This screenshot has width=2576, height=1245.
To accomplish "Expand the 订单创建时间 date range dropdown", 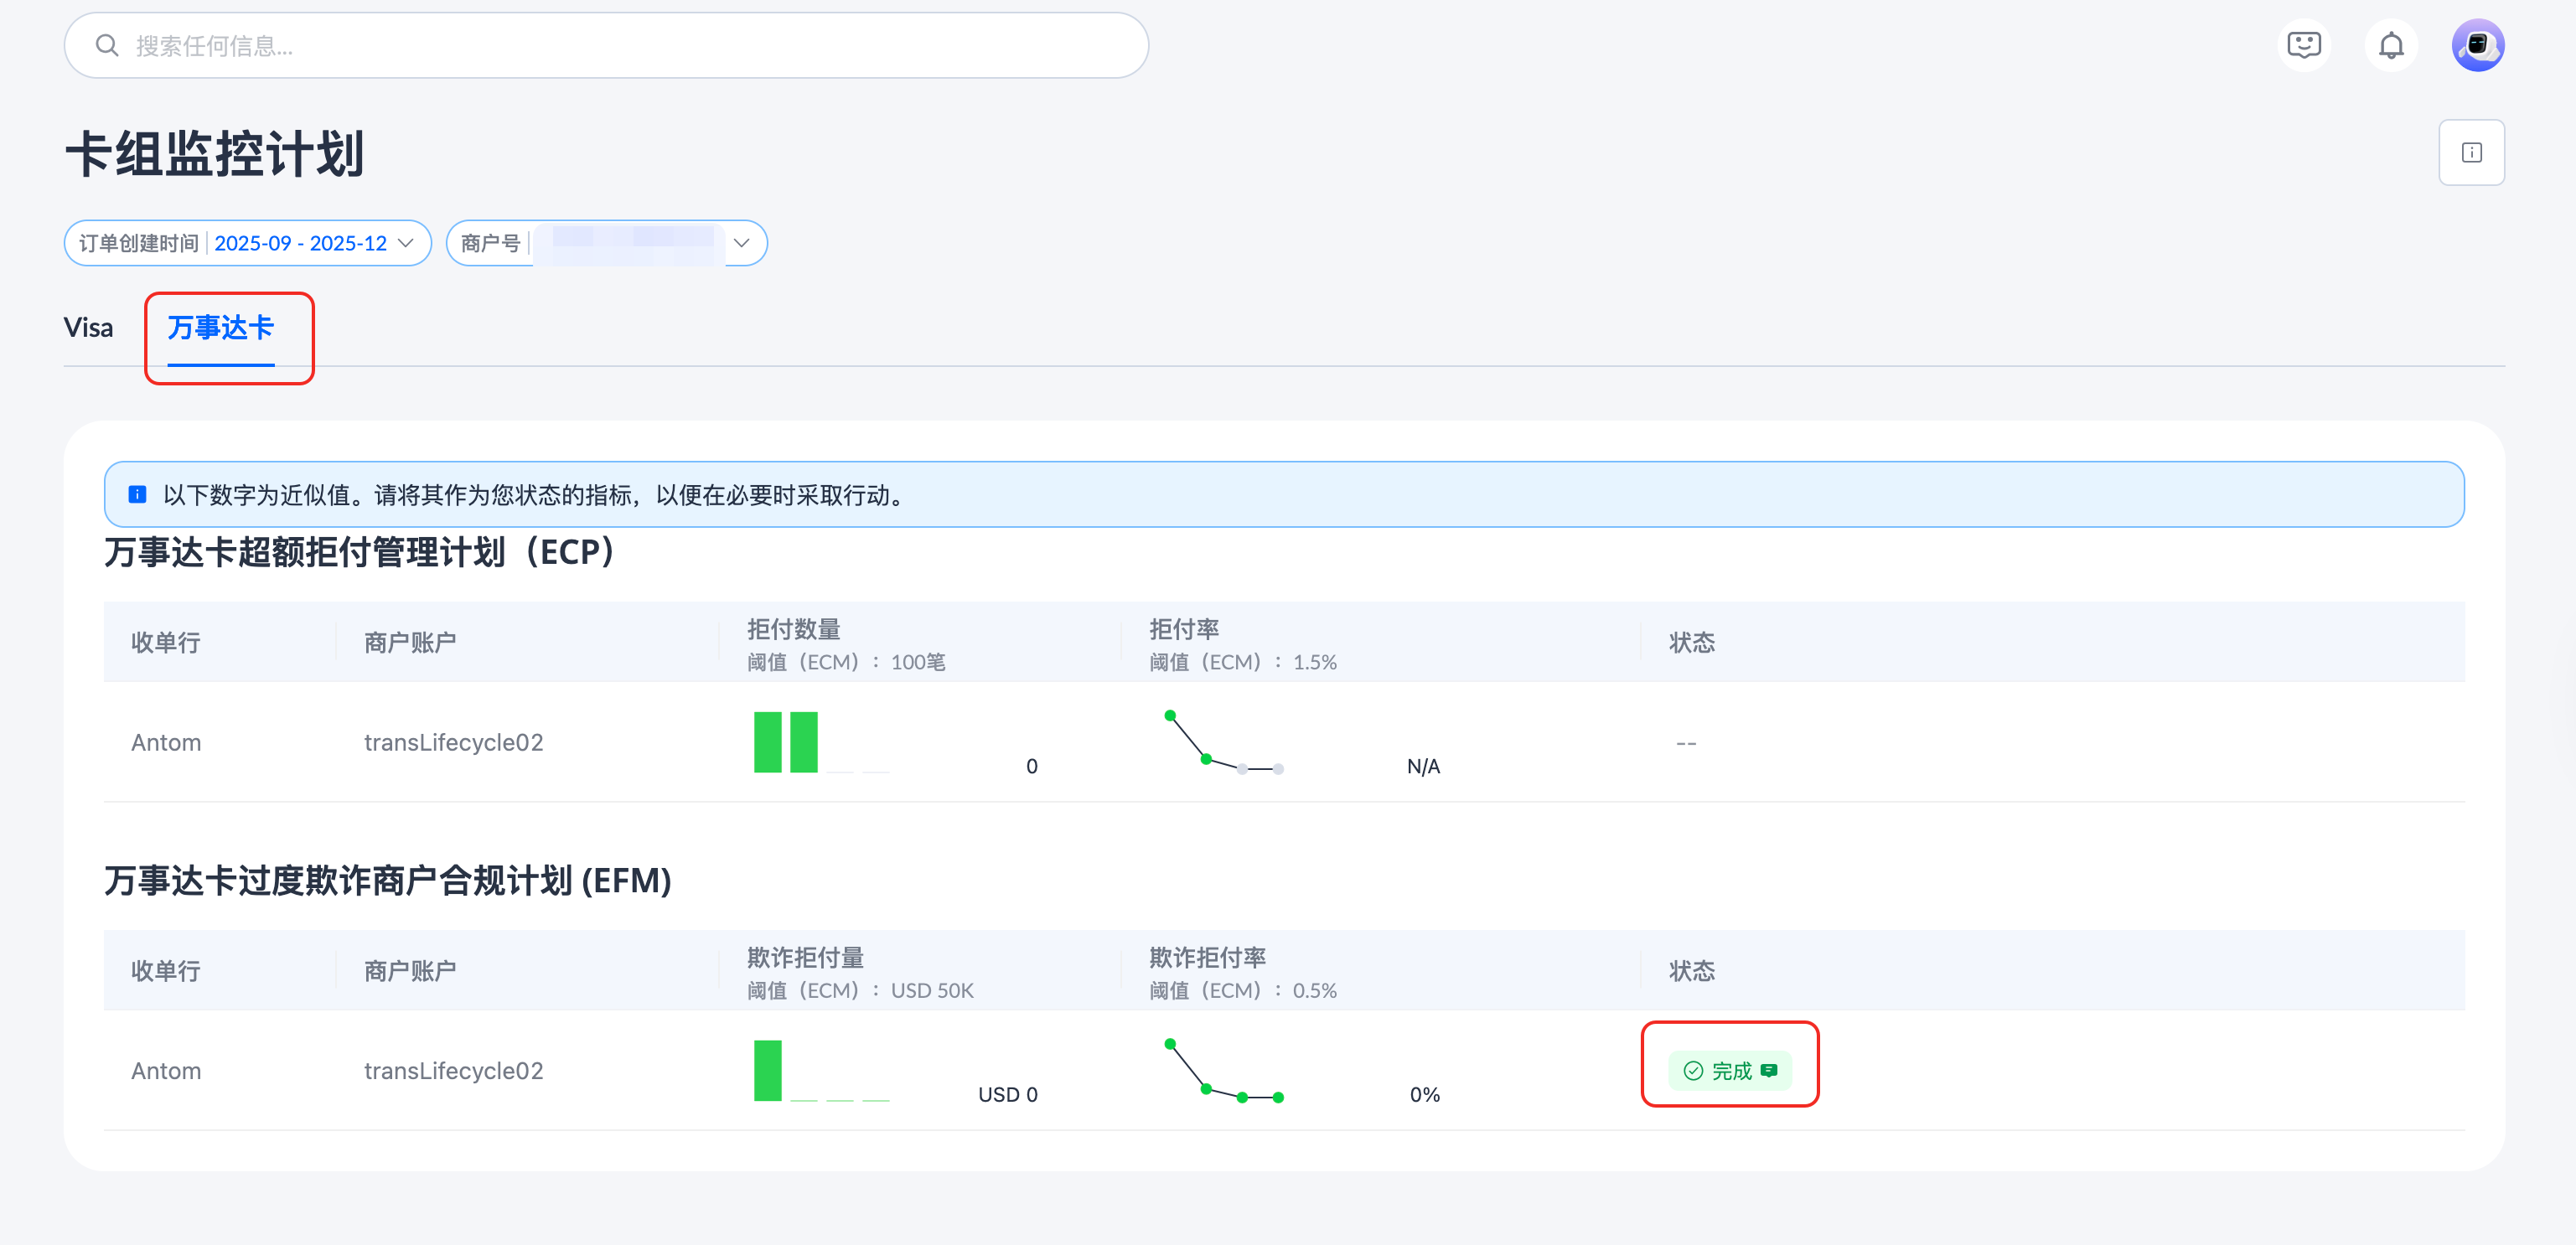I will click(405, 243).
